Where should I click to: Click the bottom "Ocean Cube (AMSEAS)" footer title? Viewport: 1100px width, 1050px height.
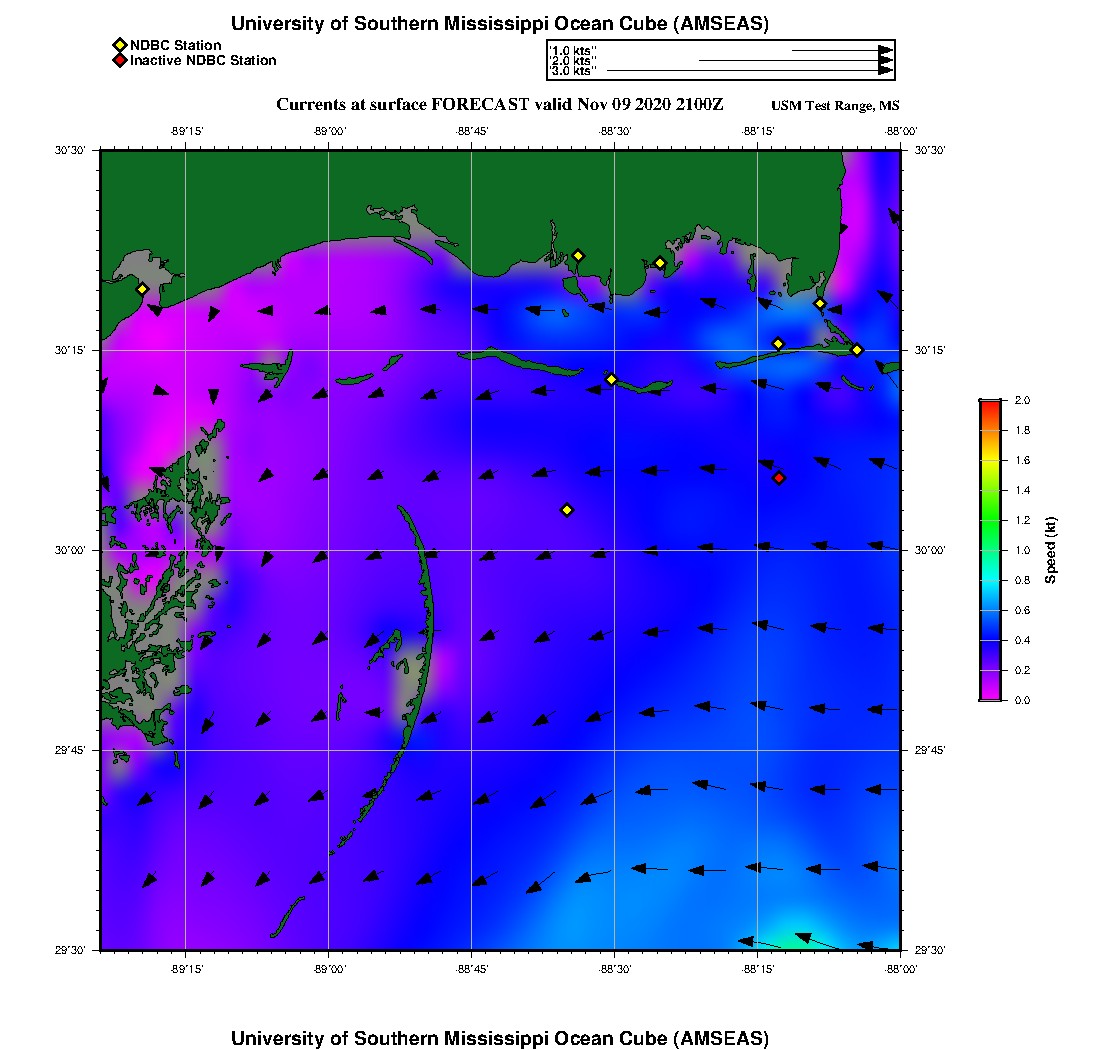499,1037
